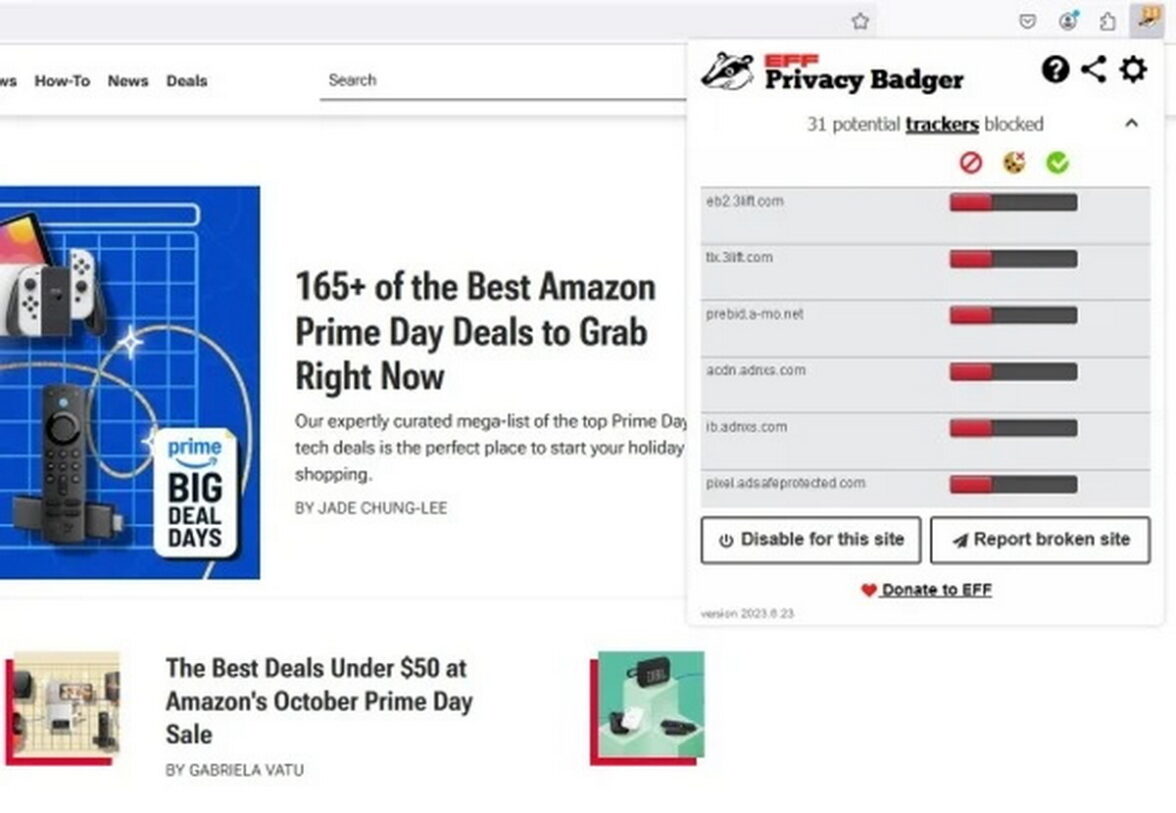Viewport: 1176px width, 813px height.
Task: Click Disable for this site button
Action: pos(811,540)
